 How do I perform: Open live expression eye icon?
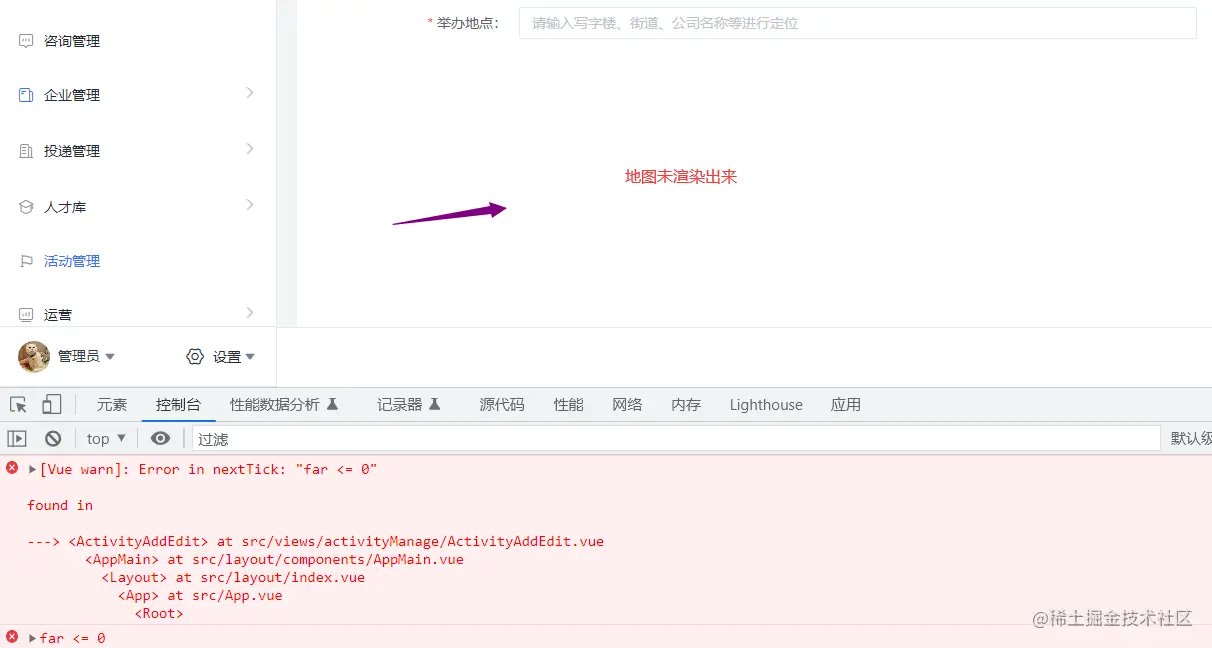click(x=160, y=438)
